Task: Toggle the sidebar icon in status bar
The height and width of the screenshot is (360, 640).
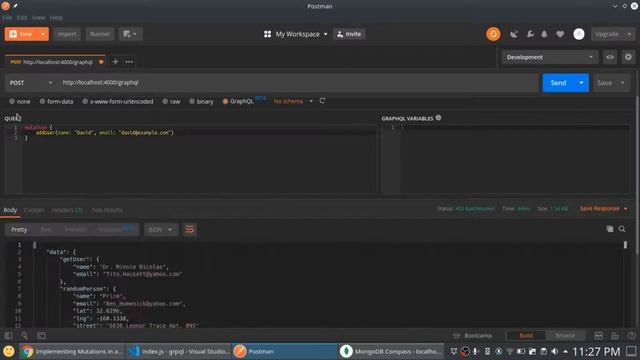Action: 8,336
